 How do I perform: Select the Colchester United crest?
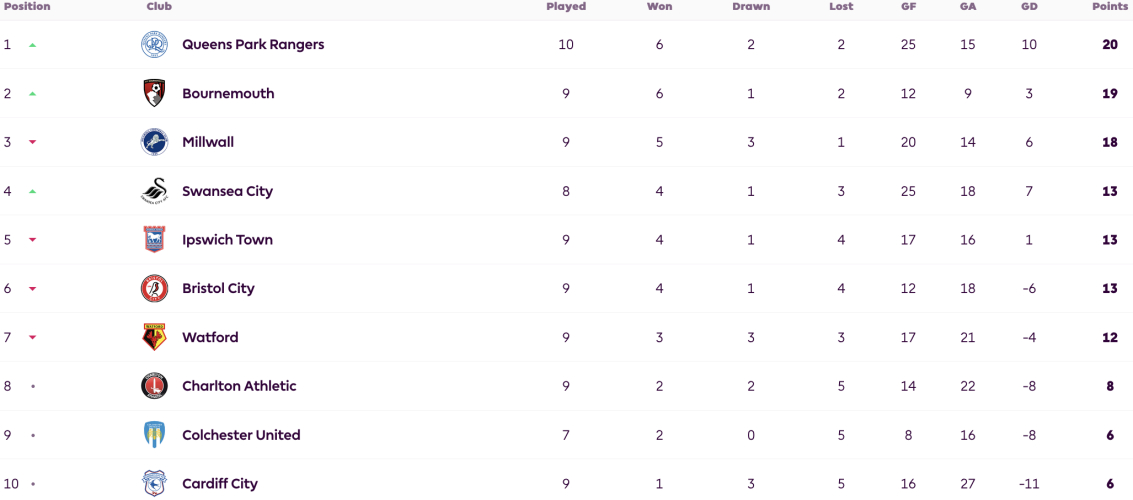(x=155, y=435)
